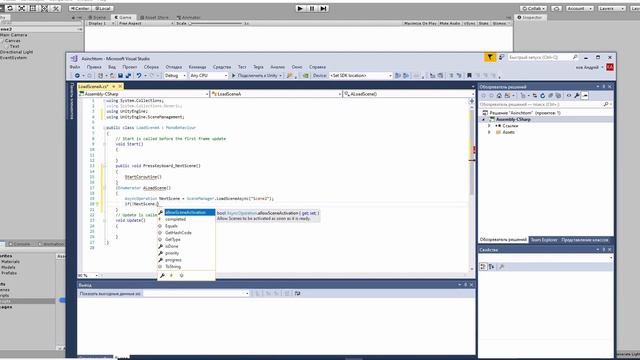Select Directional Light in Unity Hierarchy

coord(17,52)
